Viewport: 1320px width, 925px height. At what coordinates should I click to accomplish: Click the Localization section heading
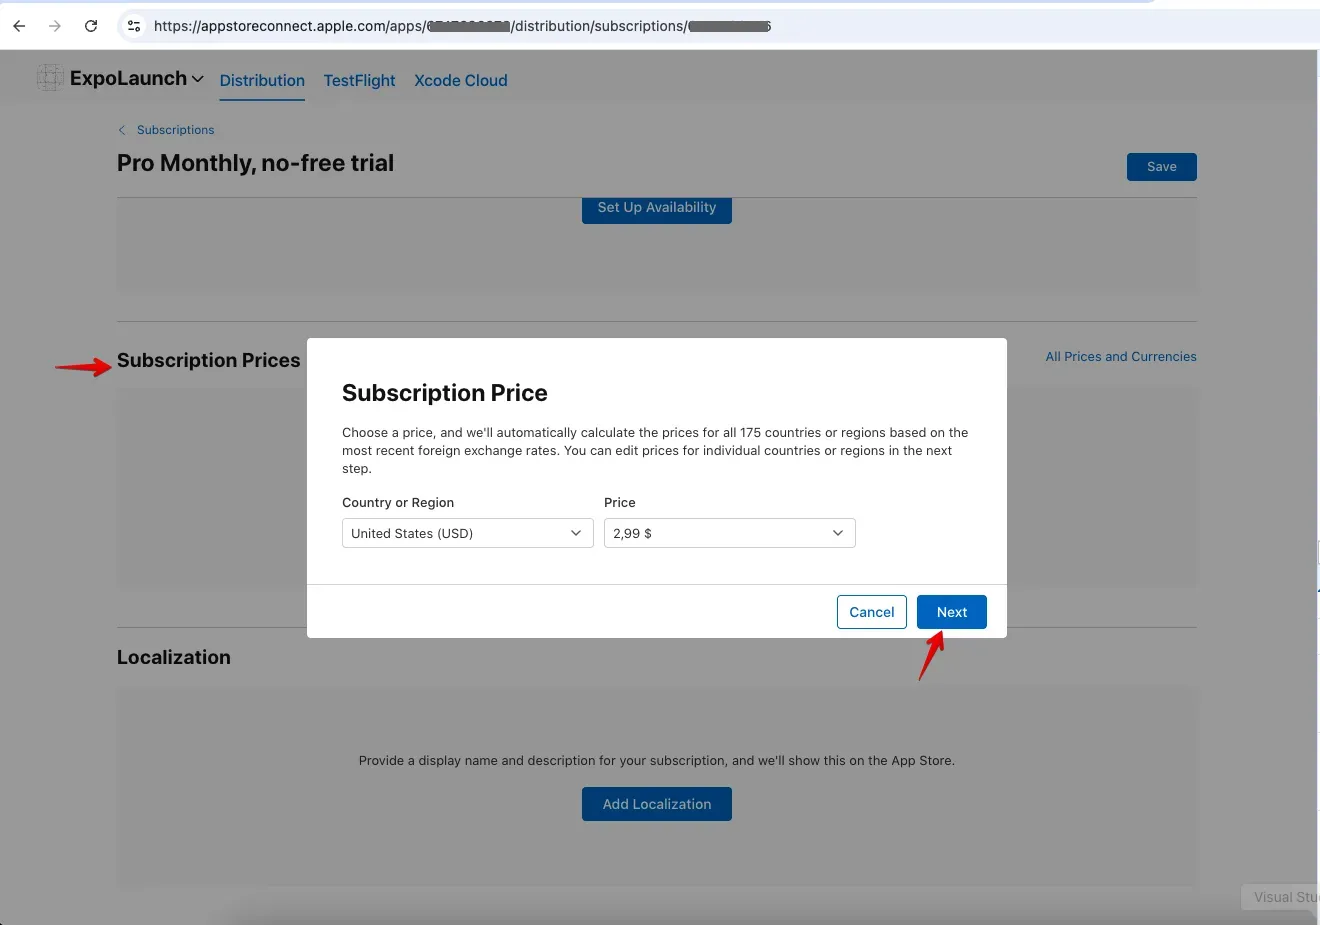(174, 657)
